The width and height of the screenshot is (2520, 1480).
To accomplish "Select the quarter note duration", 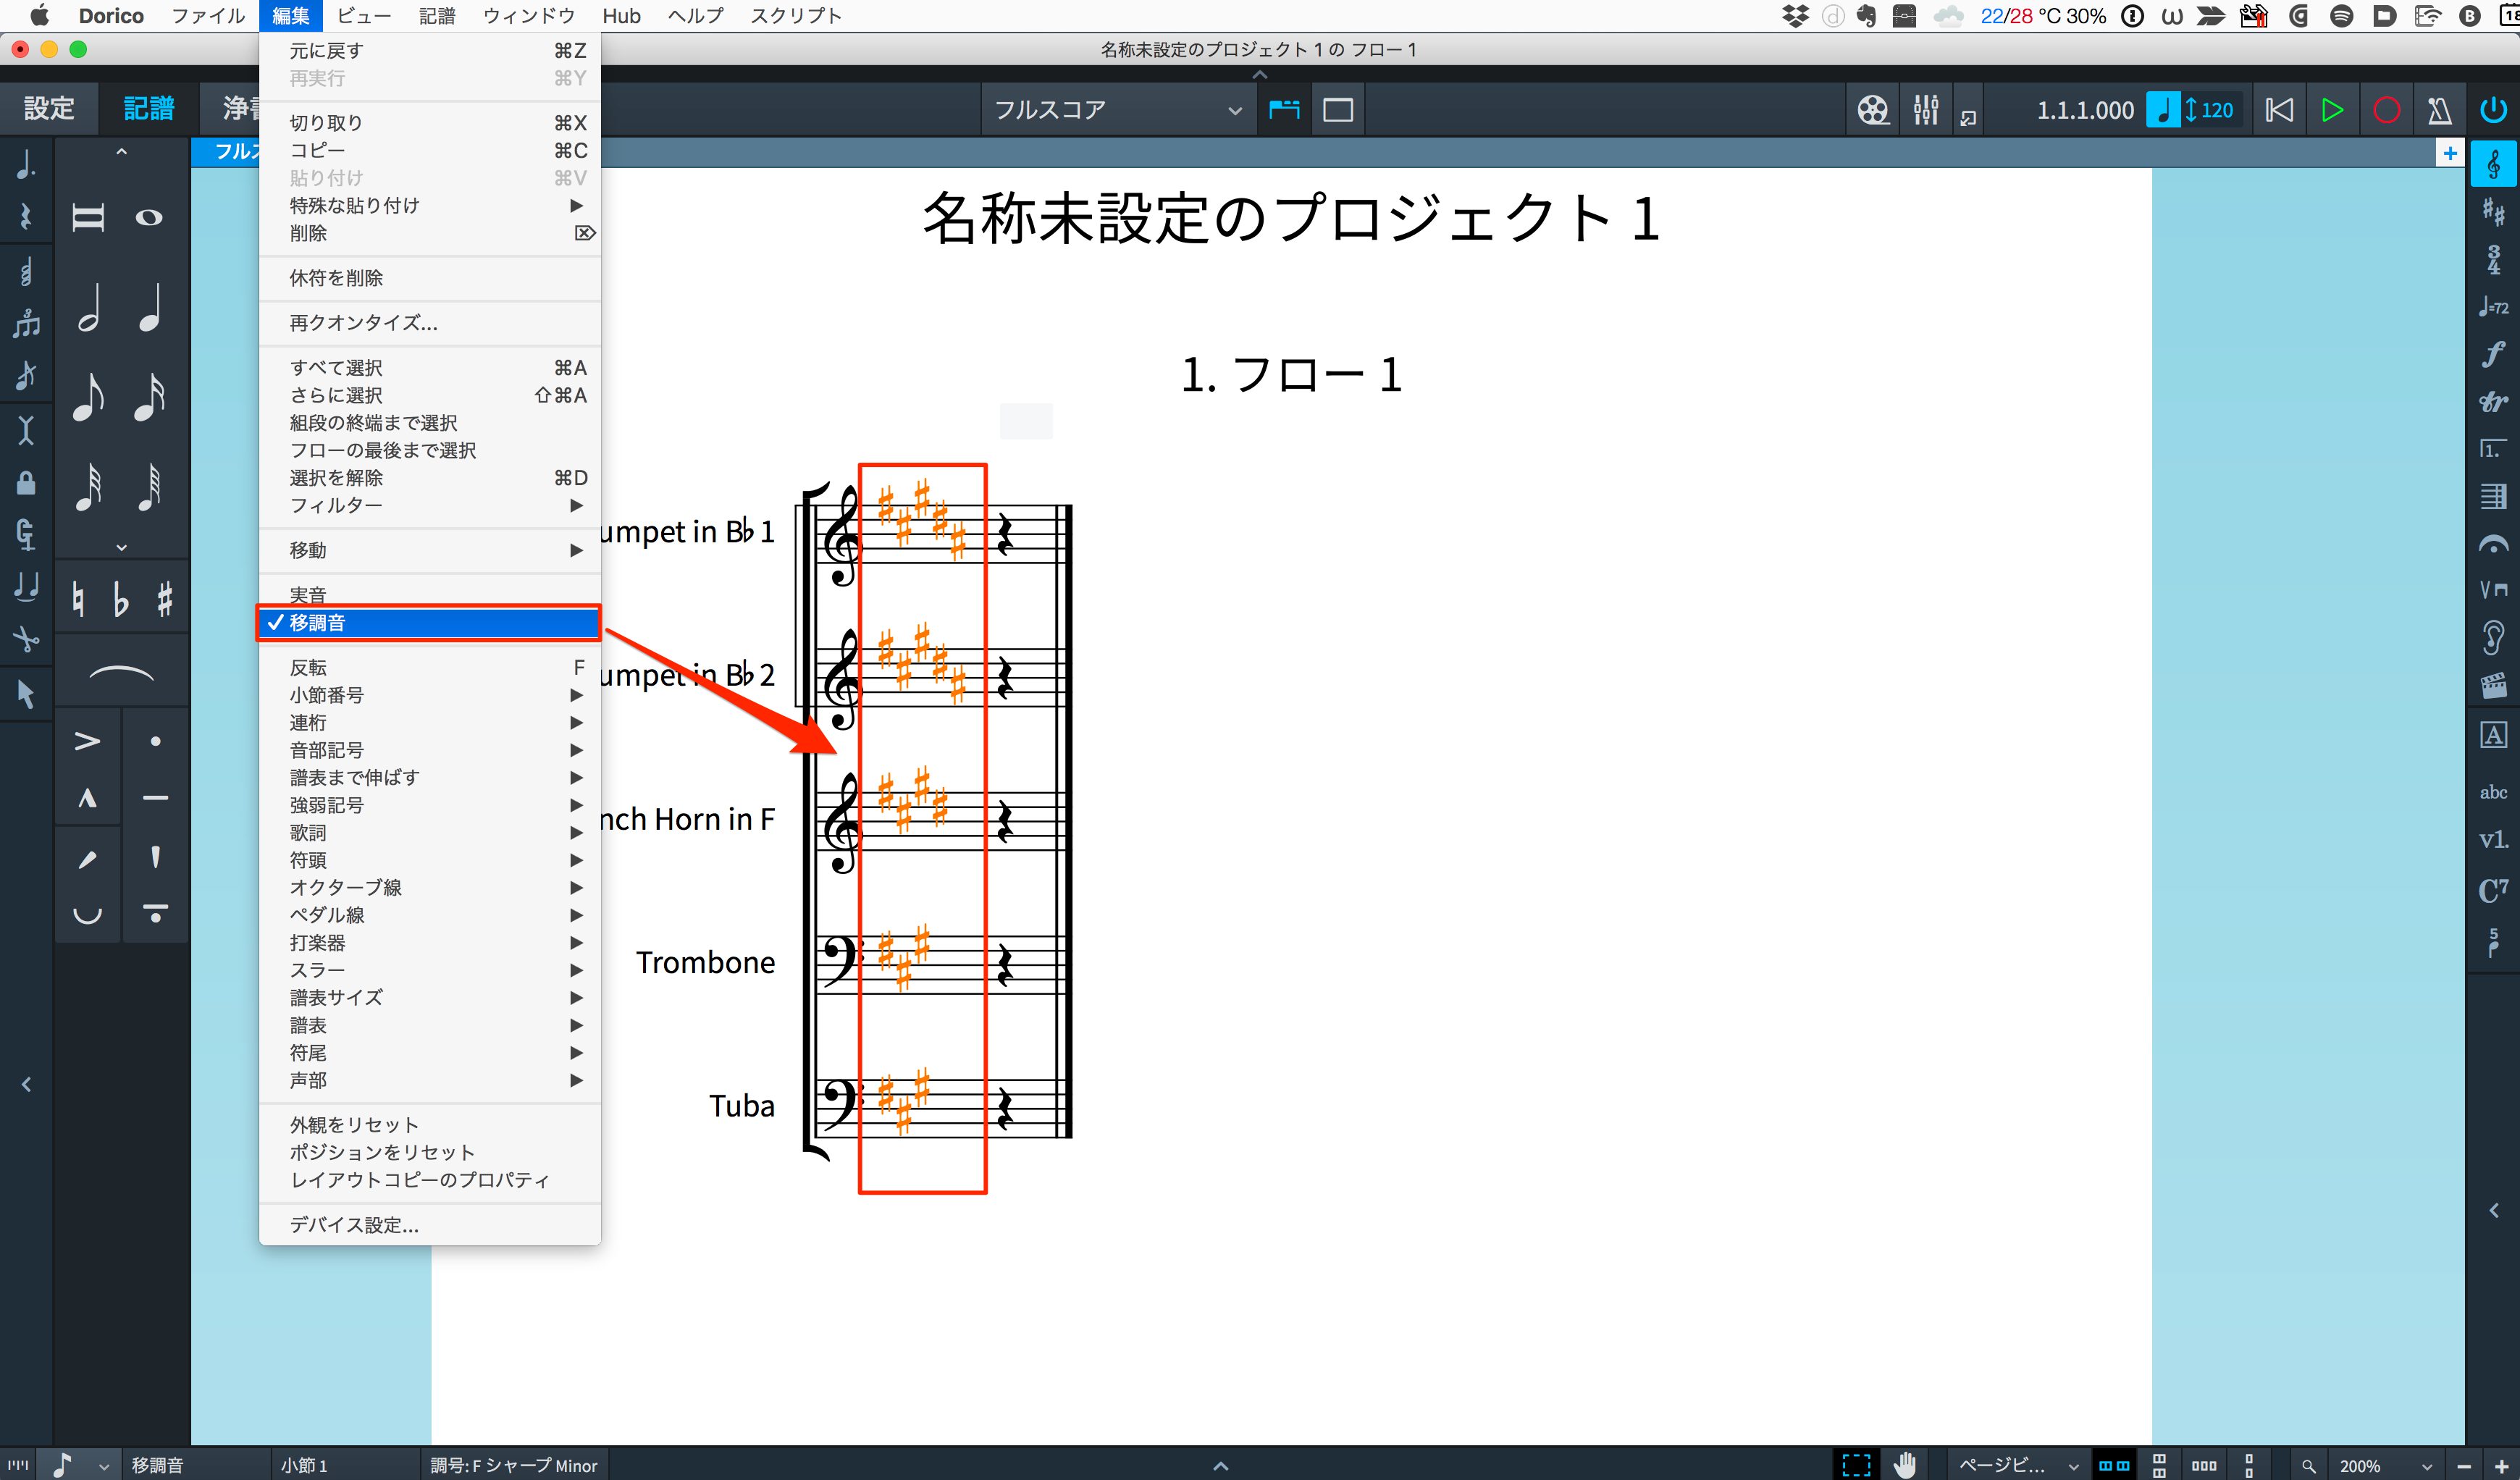I will tap(150, 307).
